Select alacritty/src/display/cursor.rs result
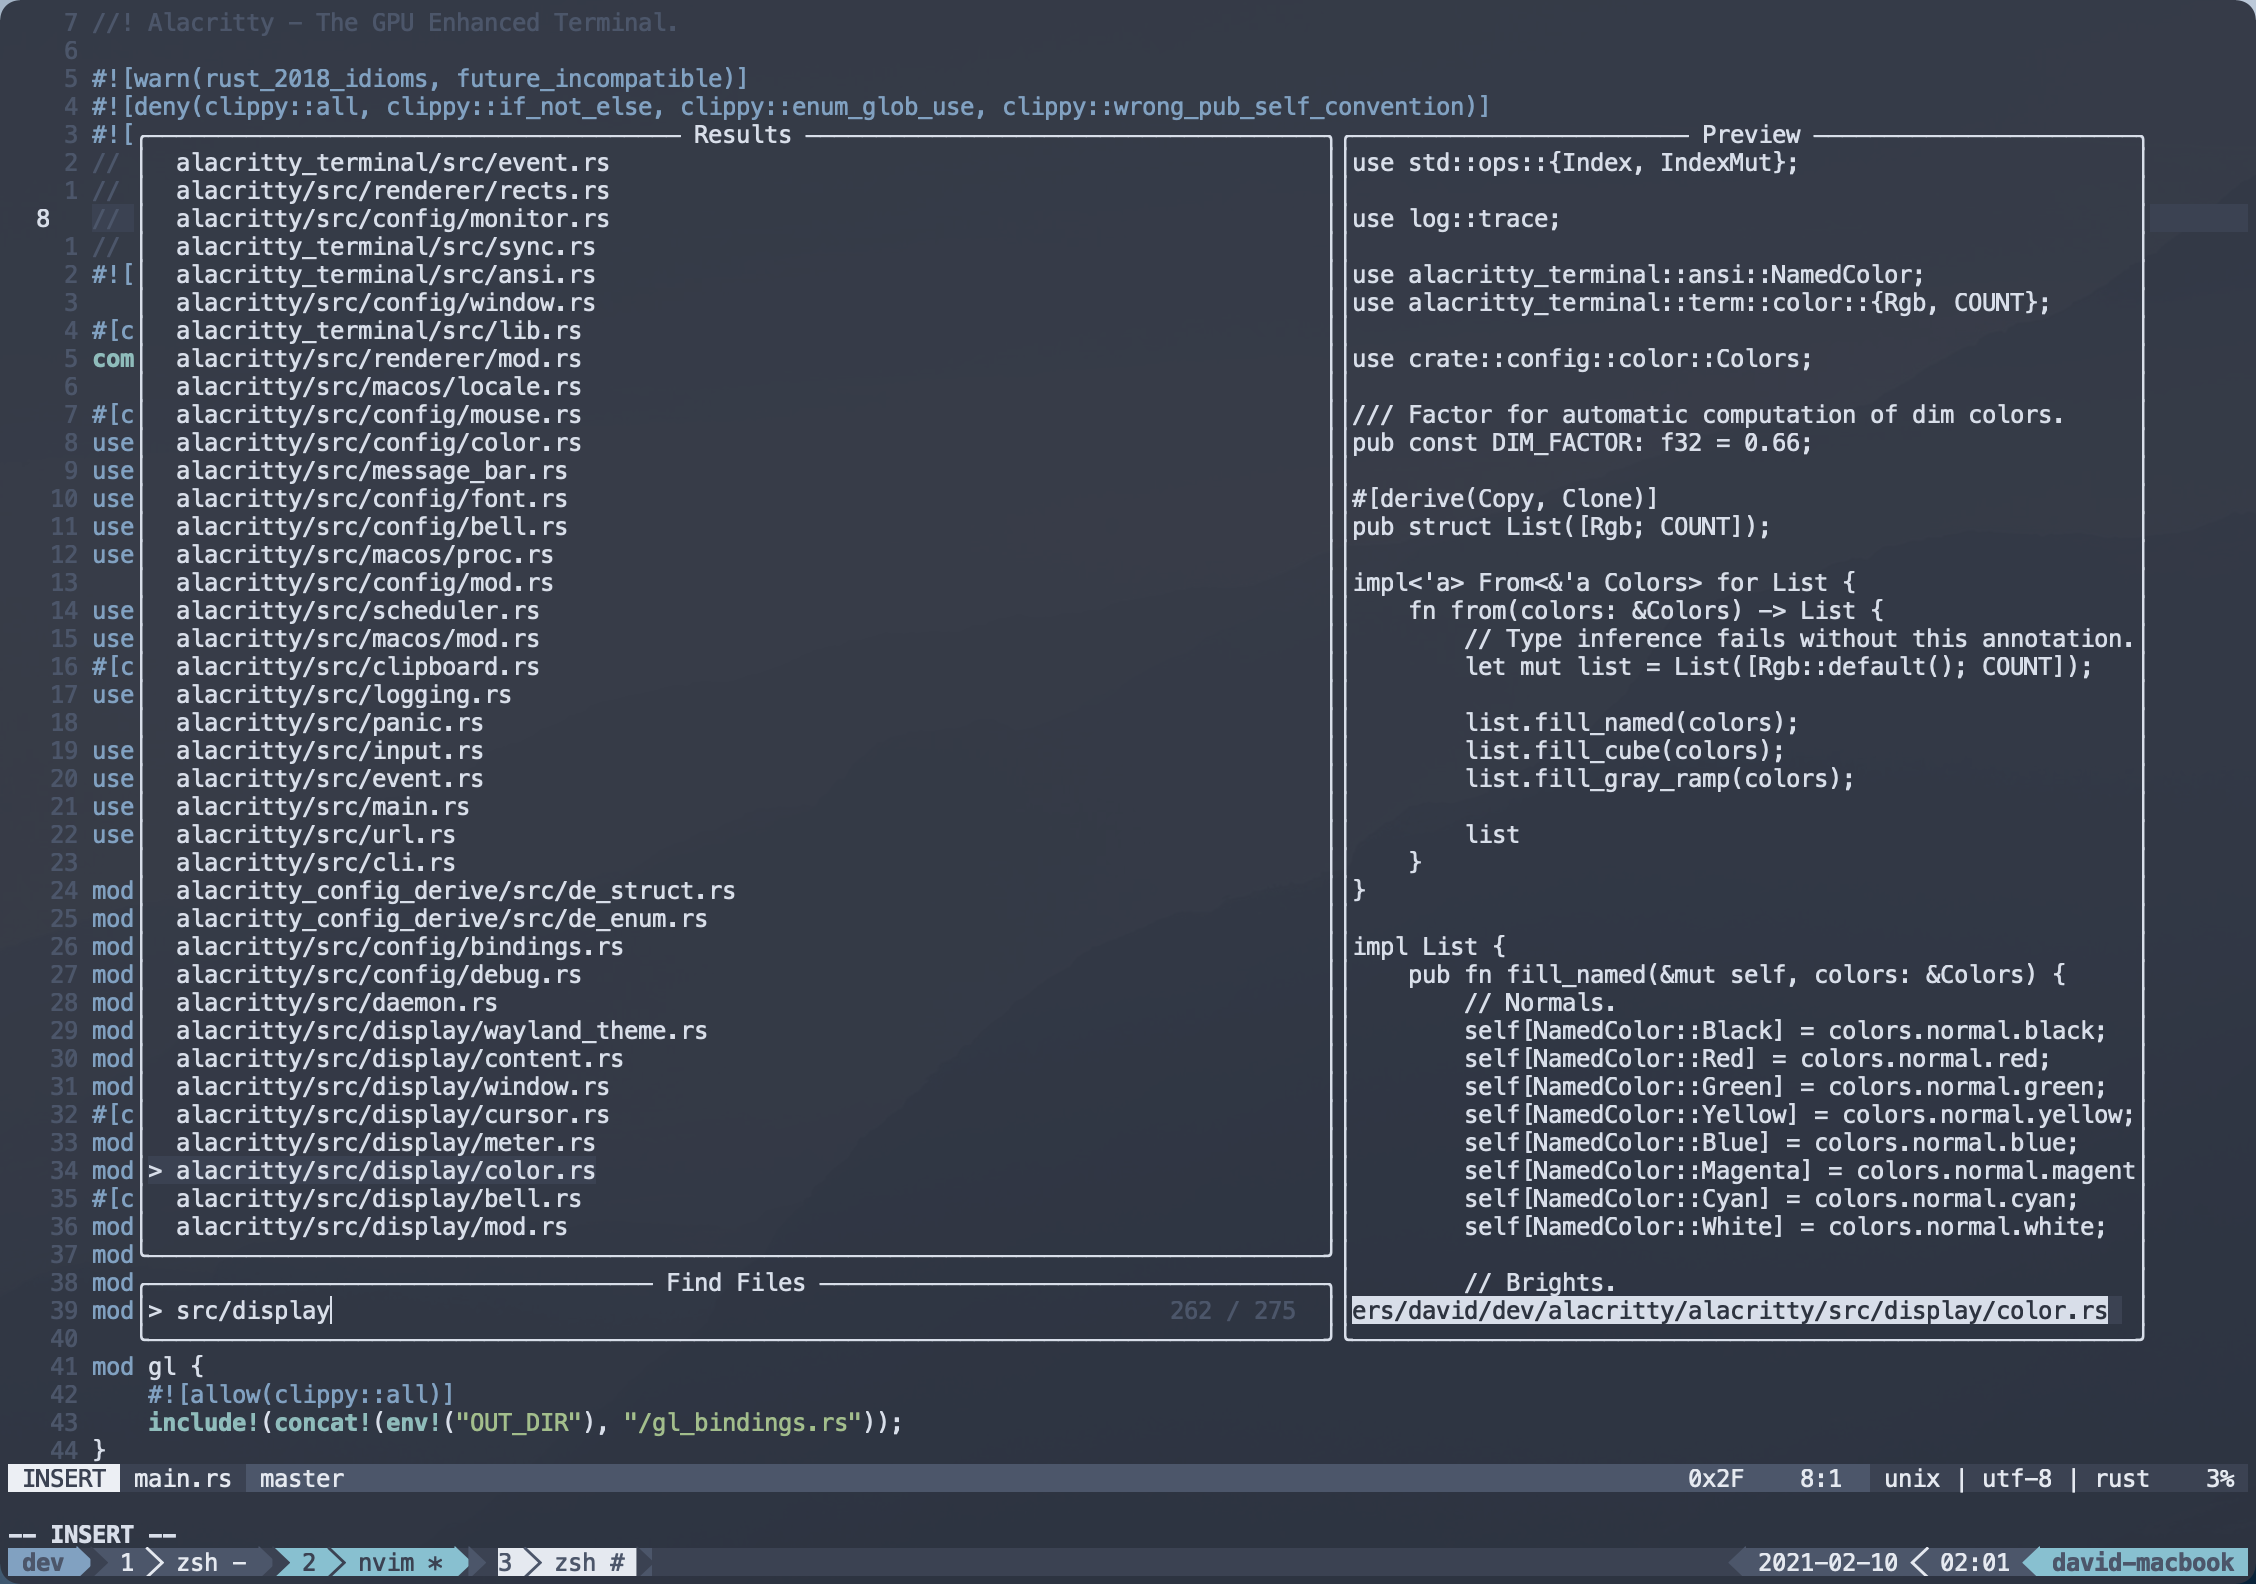Viewport: 2256px width, 1584px height. 392,1115
